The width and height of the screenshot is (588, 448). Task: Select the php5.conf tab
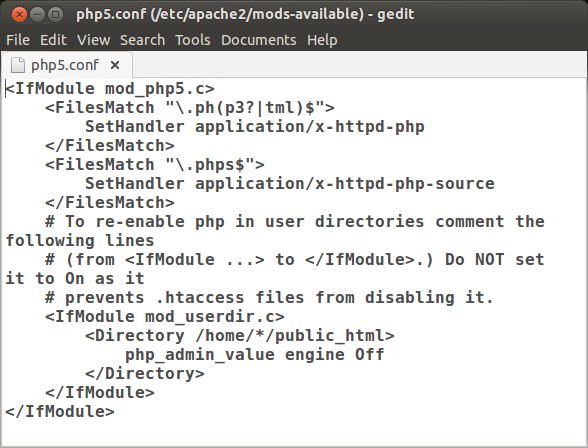point(66,65)
